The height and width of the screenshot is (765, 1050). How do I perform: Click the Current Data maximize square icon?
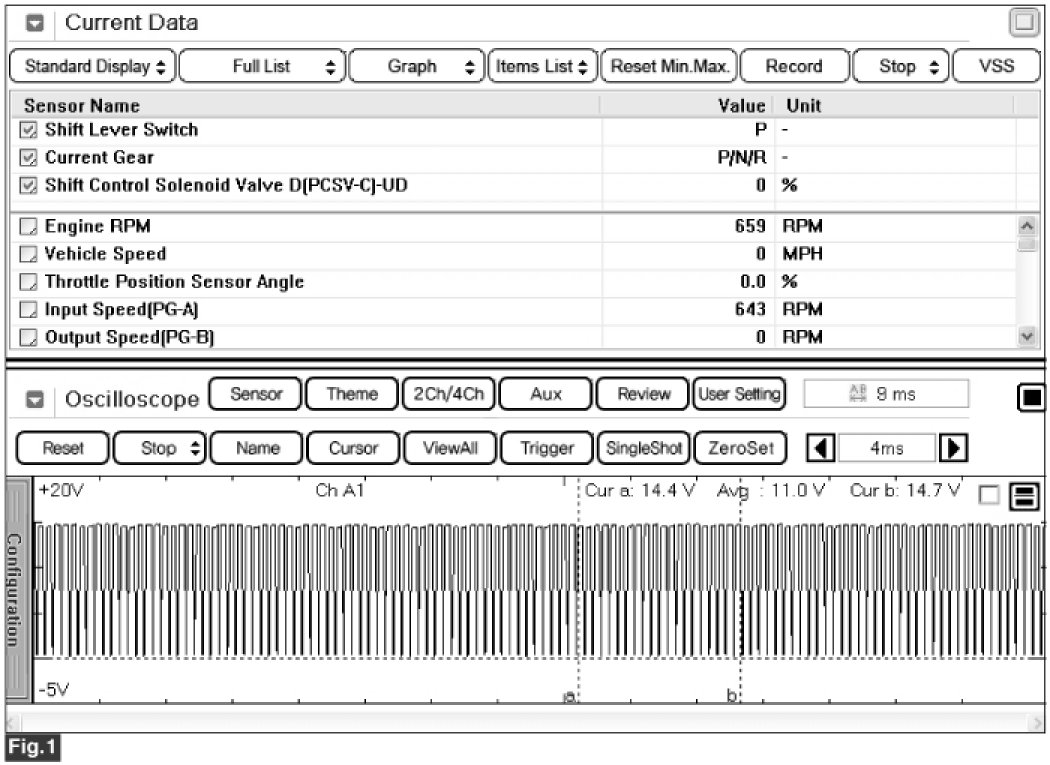click(1022, 23)
